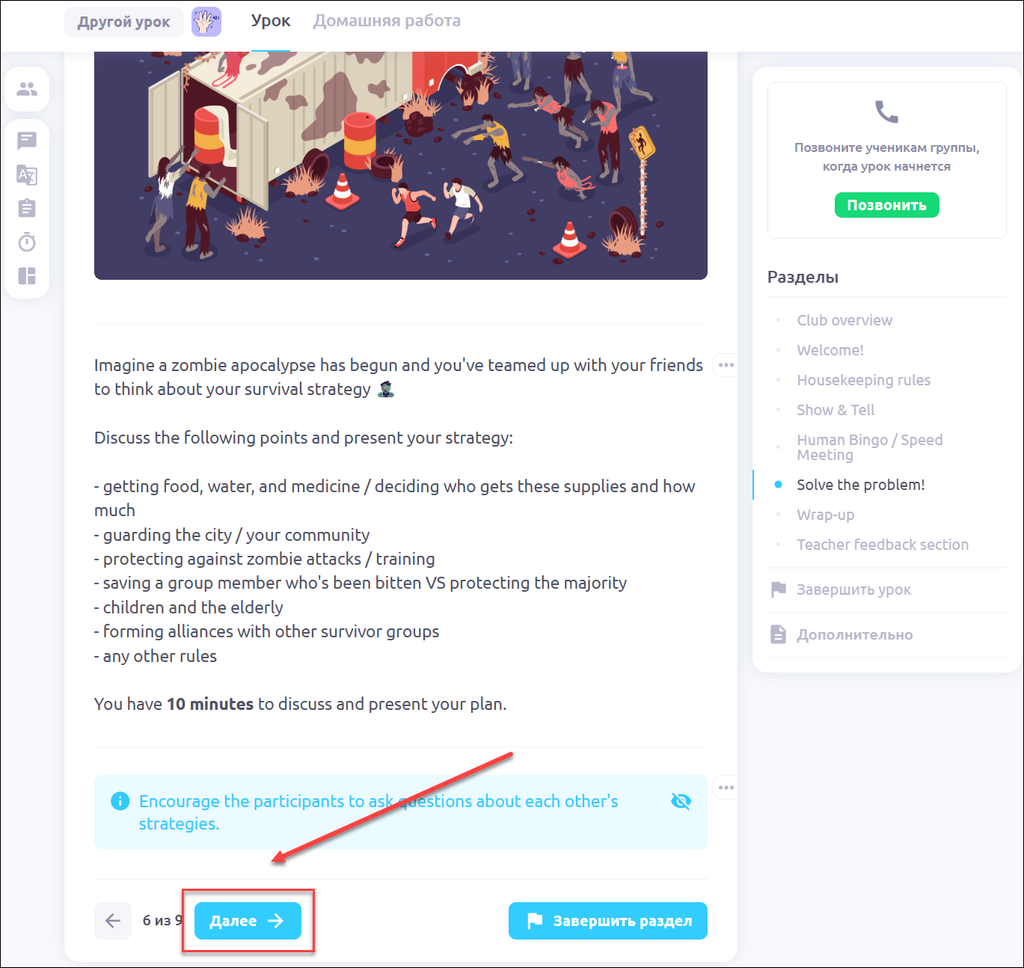This screenshot has height=968, width=1024.
Task: Click the phone handset icon
Action: pos(886,112)
